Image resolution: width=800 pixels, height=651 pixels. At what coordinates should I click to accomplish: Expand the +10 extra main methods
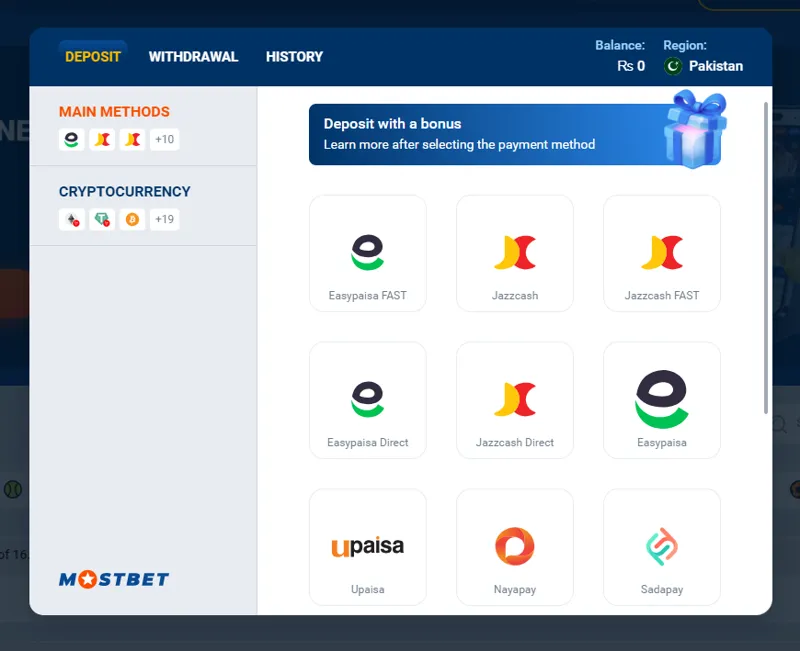click(163, 140)
